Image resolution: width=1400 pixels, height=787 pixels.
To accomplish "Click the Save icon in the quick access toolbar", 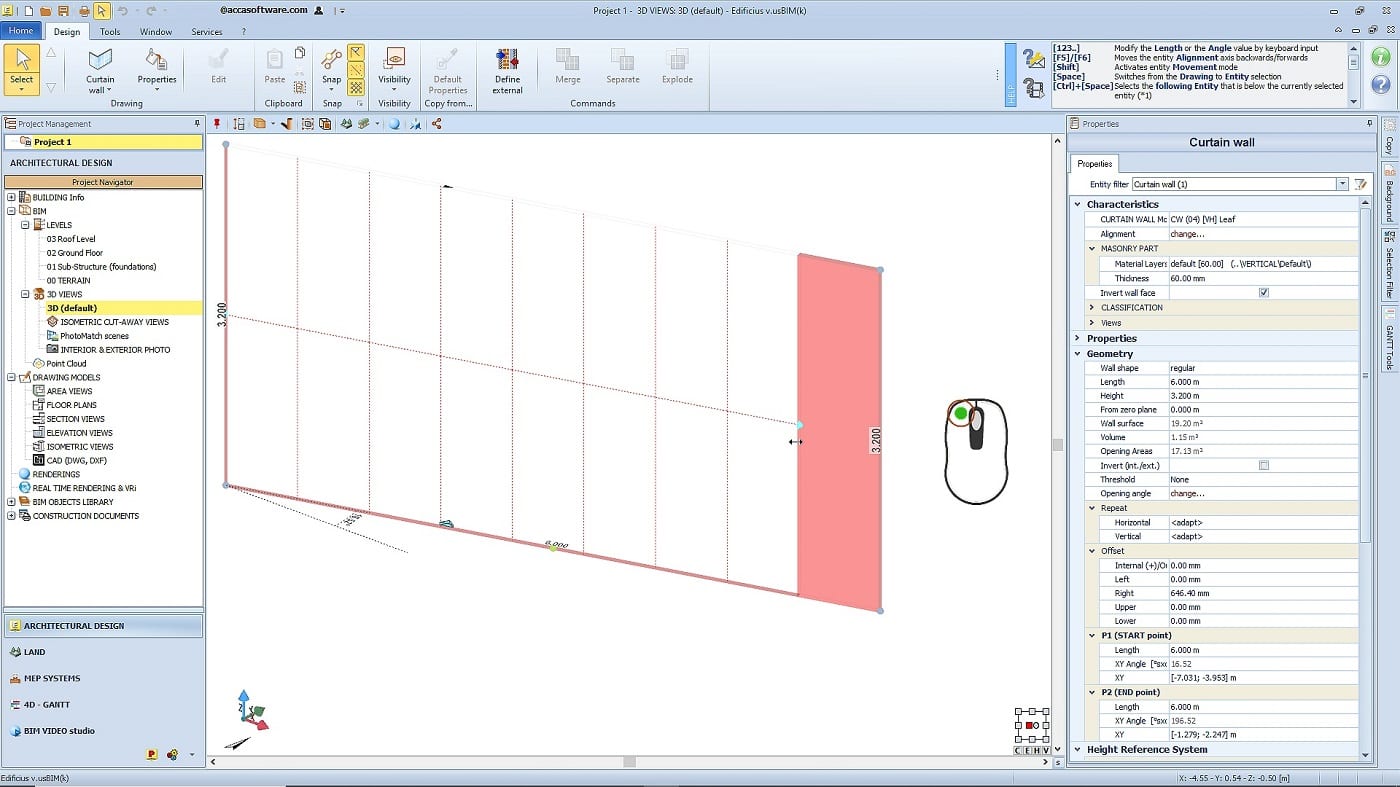I will tap(63, 10).
